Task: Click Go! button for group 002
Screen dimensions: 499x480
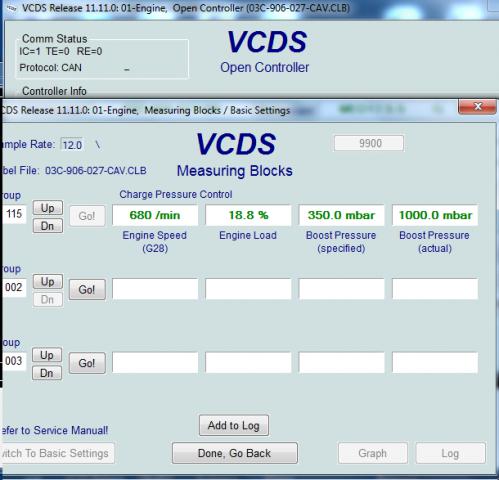Action: (87, 289)
